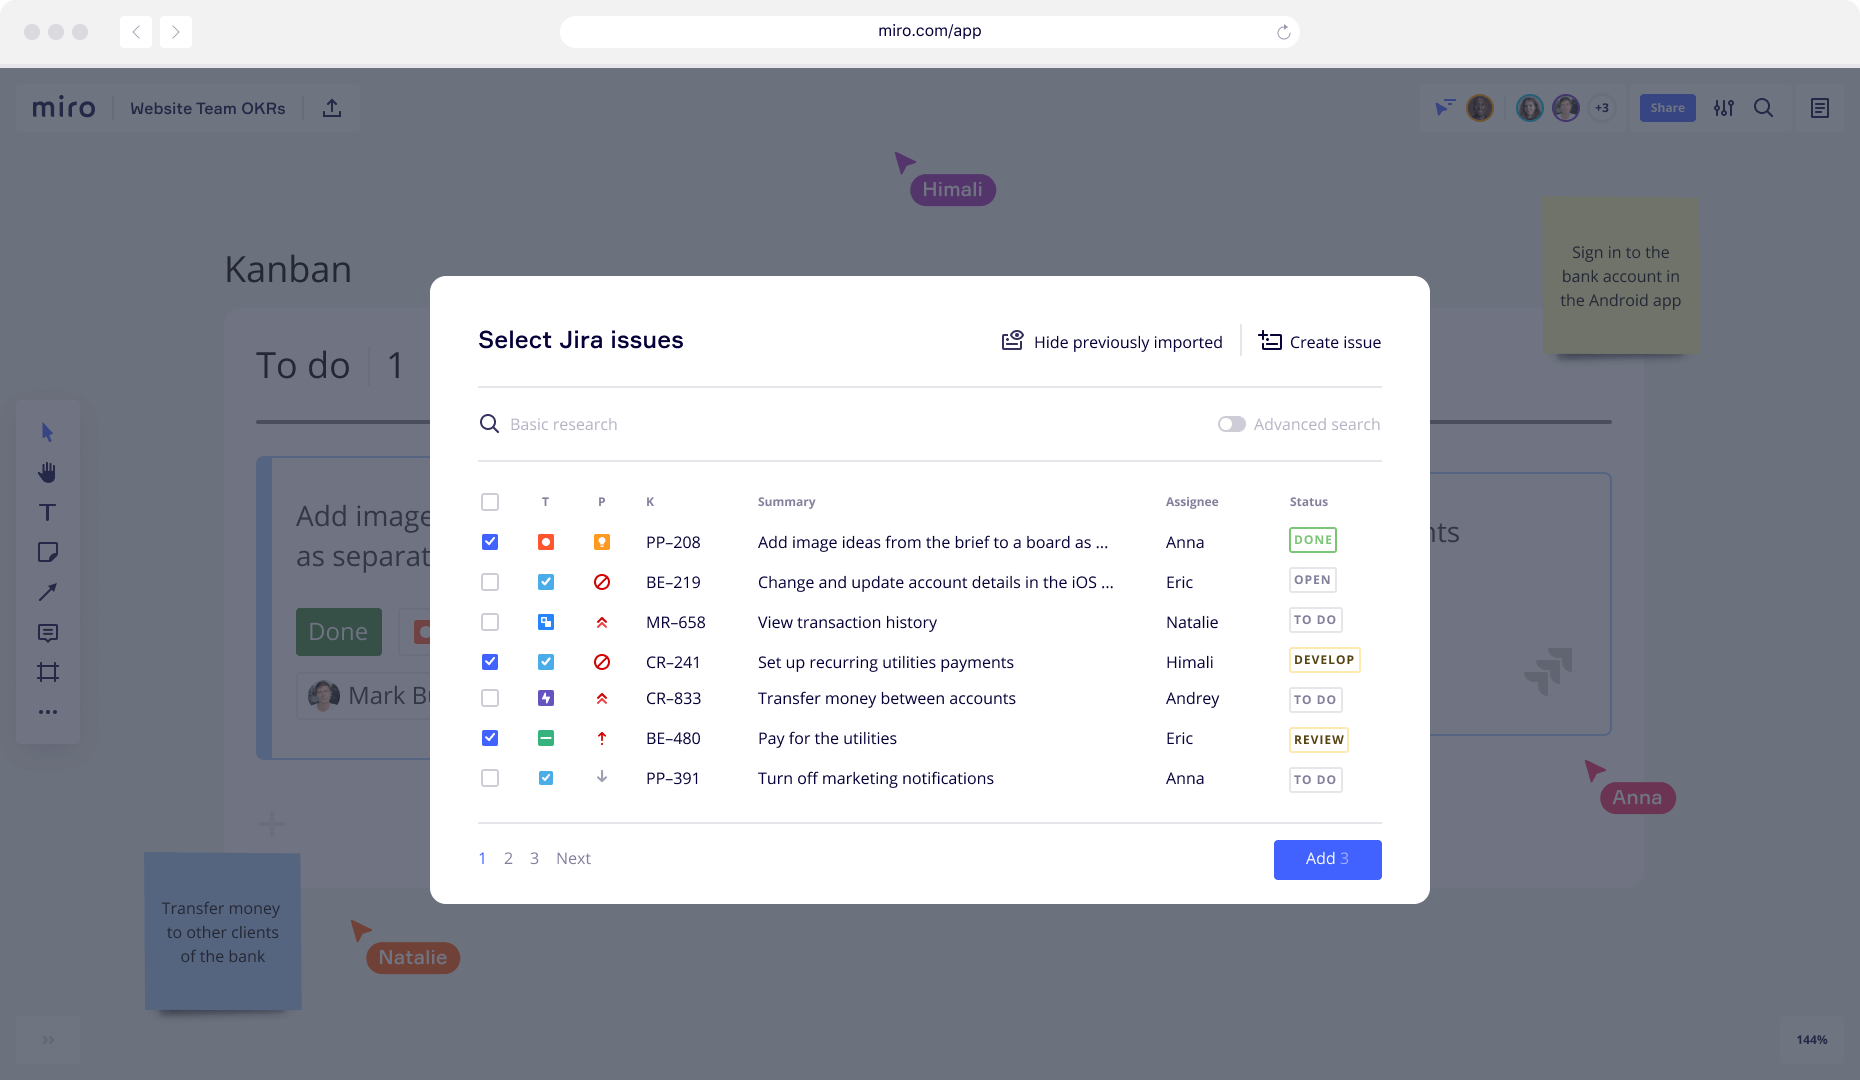Open the search magnifier in top bar
This screenshot has width=1860, height=1080.
(1763, 108)
